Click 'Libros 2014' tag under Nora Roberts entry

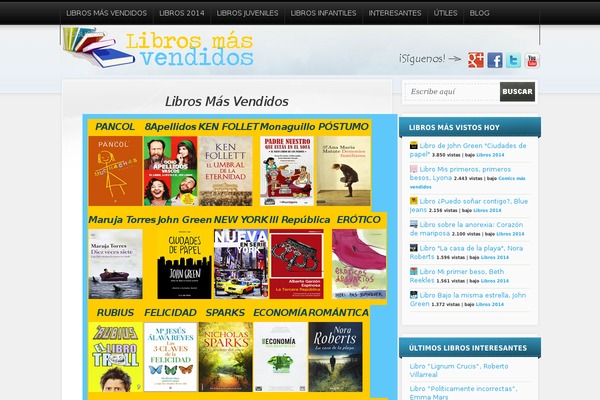click(495, 258)
